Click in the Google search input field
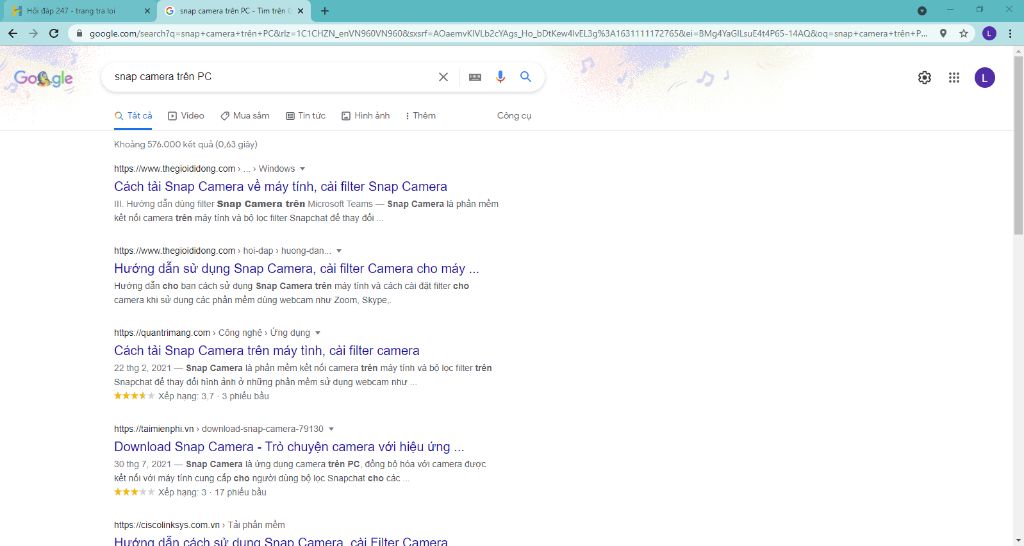The height and width of the screenshot is (546, 1024). (x=271, y=77)
